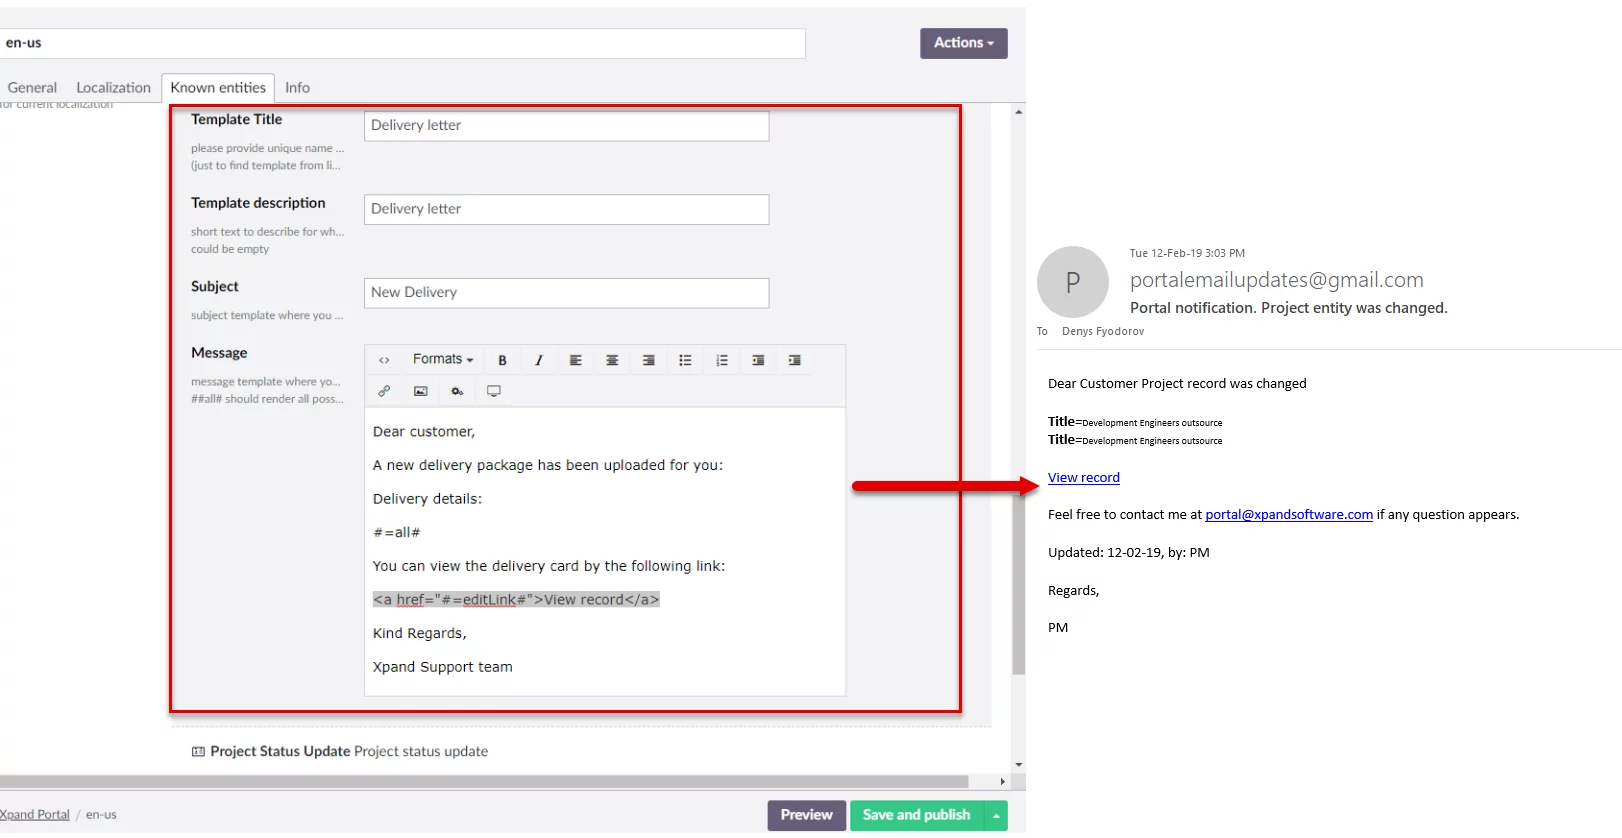This screenshot has height=838, width=1622.
Task: Apply italic formatting in message editor
Action: click(538, 360)
